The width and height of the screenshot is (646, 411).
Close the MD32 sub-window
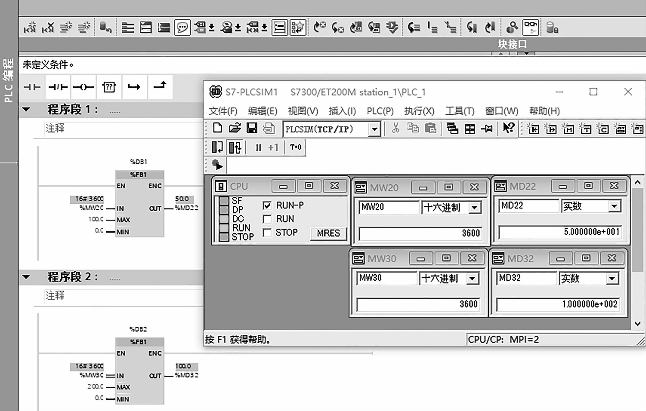point(611,258)
